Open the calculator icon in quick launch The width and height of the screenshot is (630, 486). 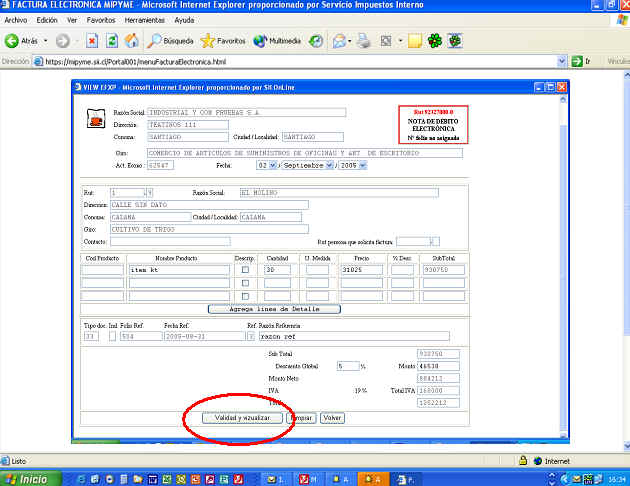(124, 479)
